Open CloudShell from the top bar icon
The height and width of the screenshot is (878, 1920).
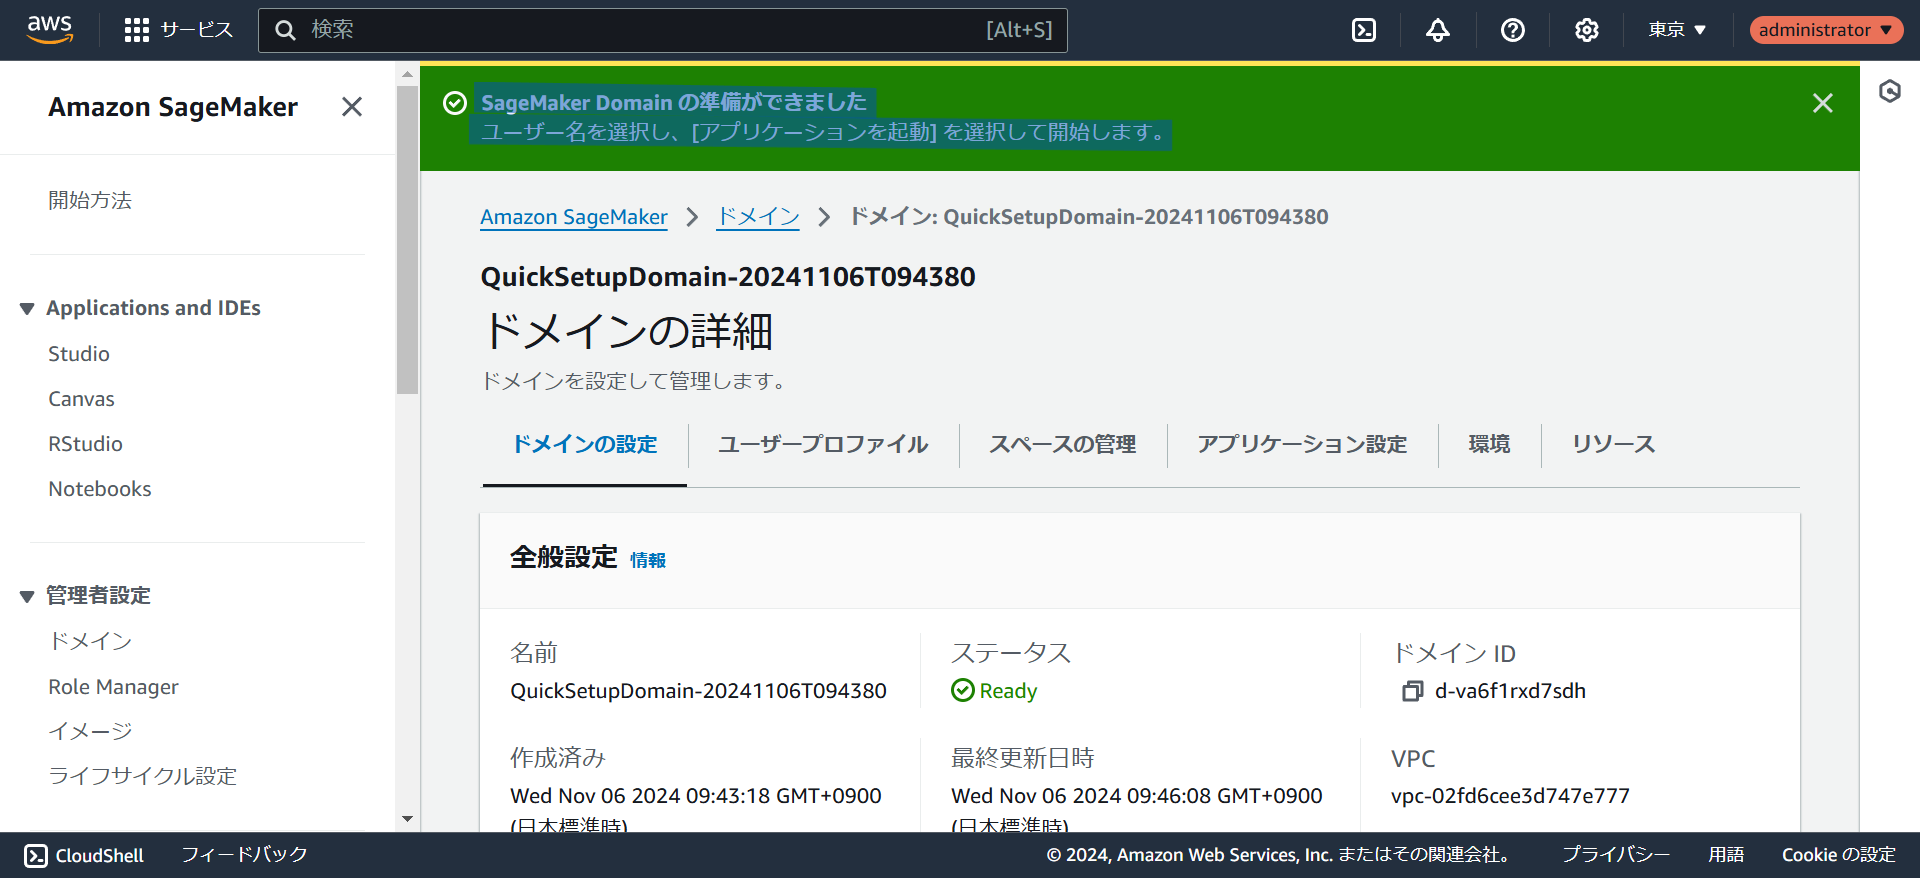pos(1364,30)
